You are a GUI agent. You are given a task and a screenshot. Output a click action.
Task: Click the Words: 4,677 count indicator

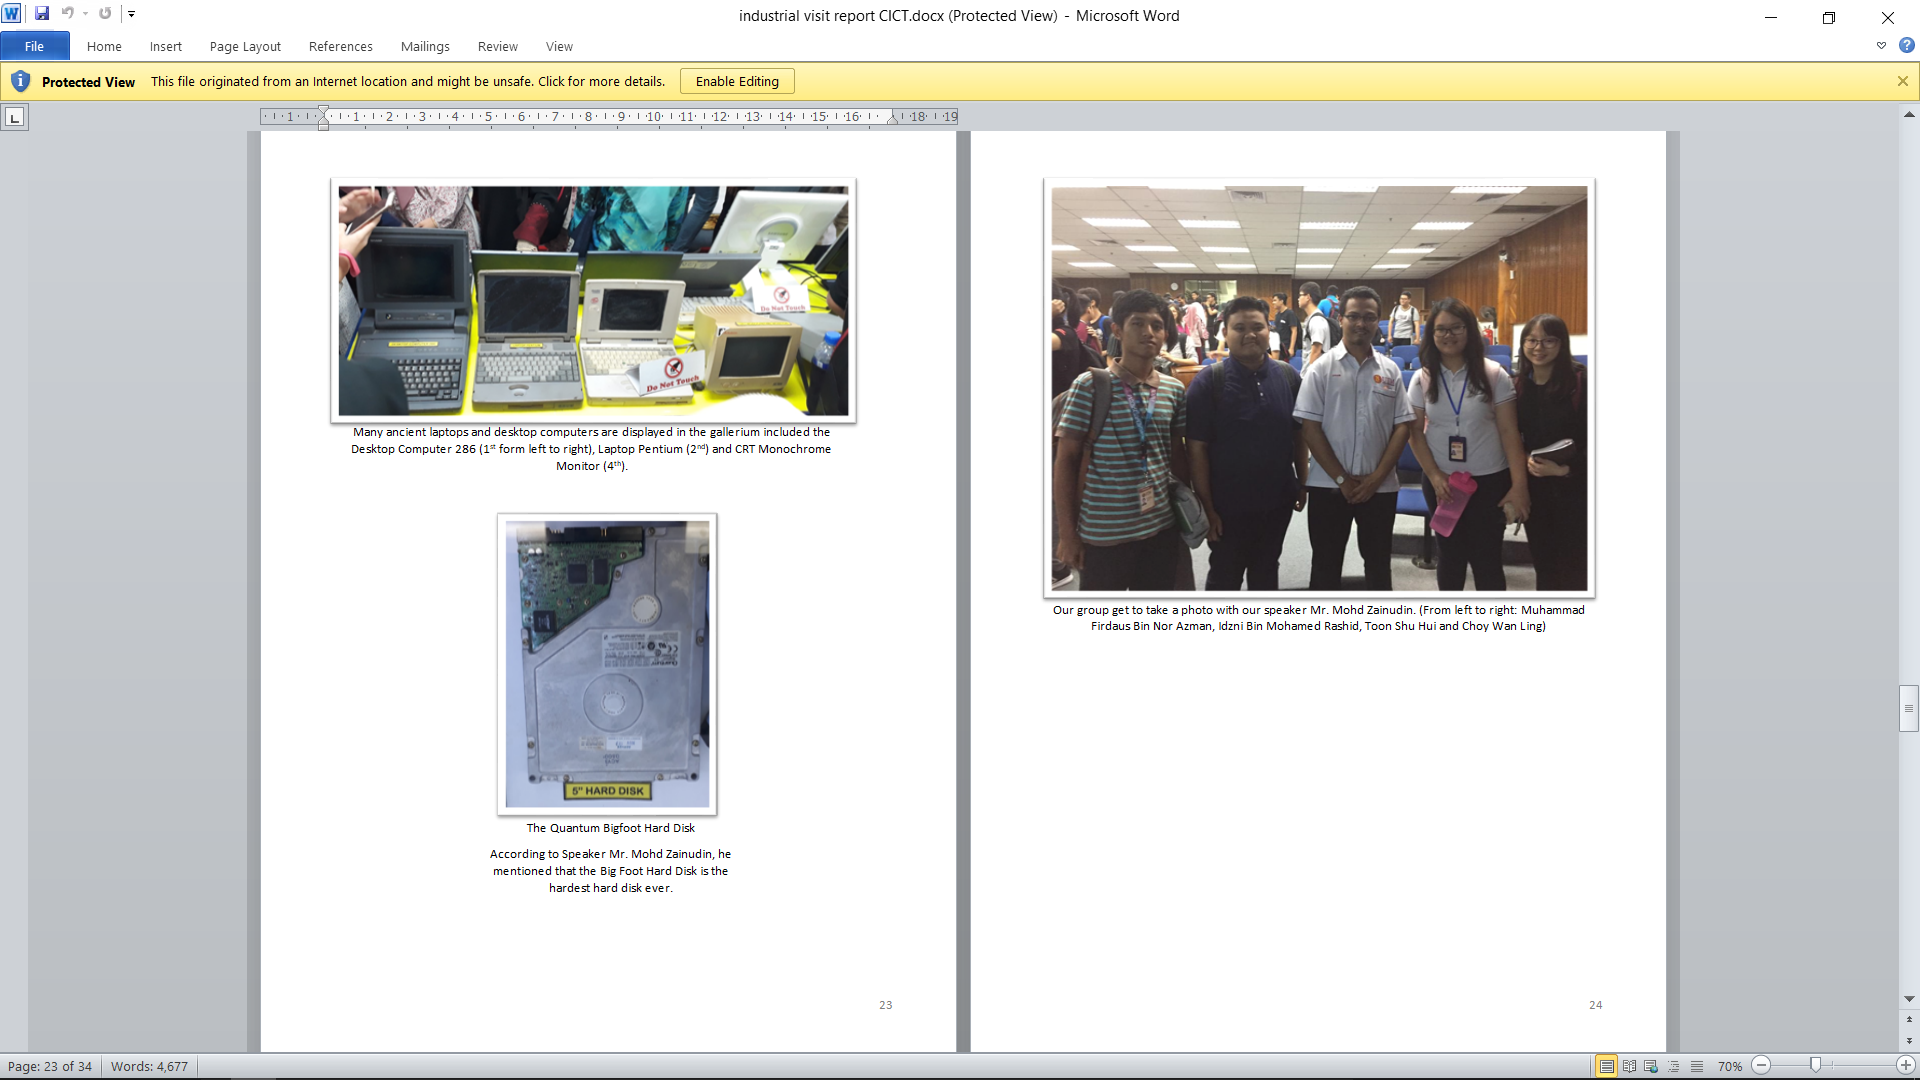tap(149, 1066)
